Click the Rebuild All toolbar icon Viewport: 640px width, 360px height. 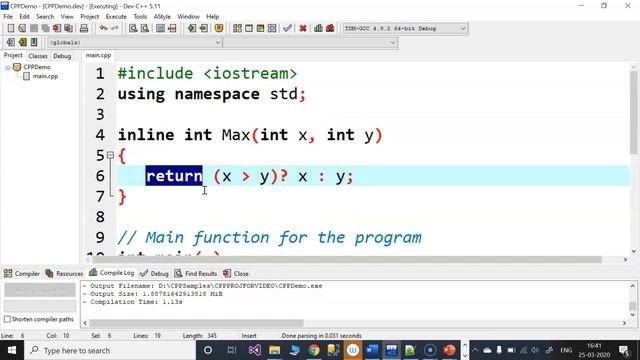pos(272,28)
